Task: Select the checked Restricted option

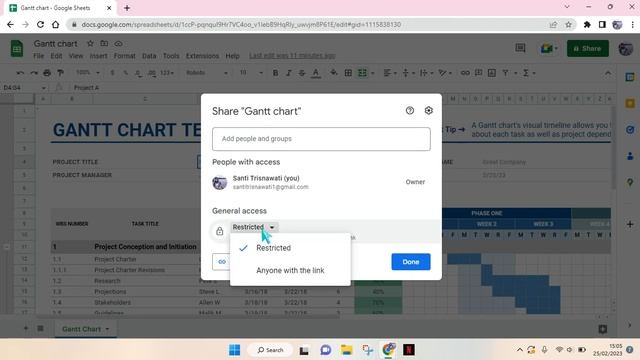Action: (x=290, y=248)
